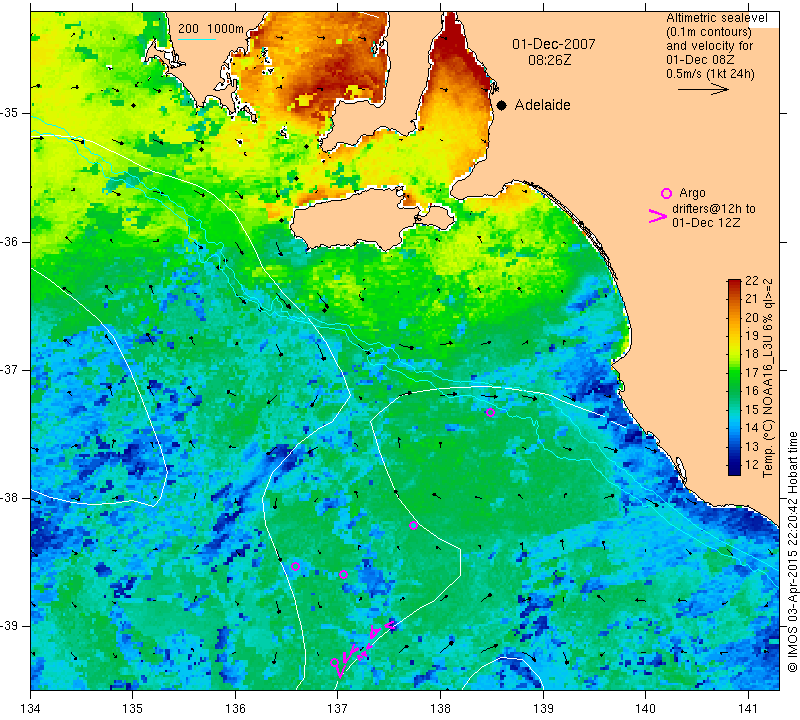Viewport: 800px width, 720px height.
Task: Click the northernmost Argo float circle on the map
Action: click(x=490, y=413)
